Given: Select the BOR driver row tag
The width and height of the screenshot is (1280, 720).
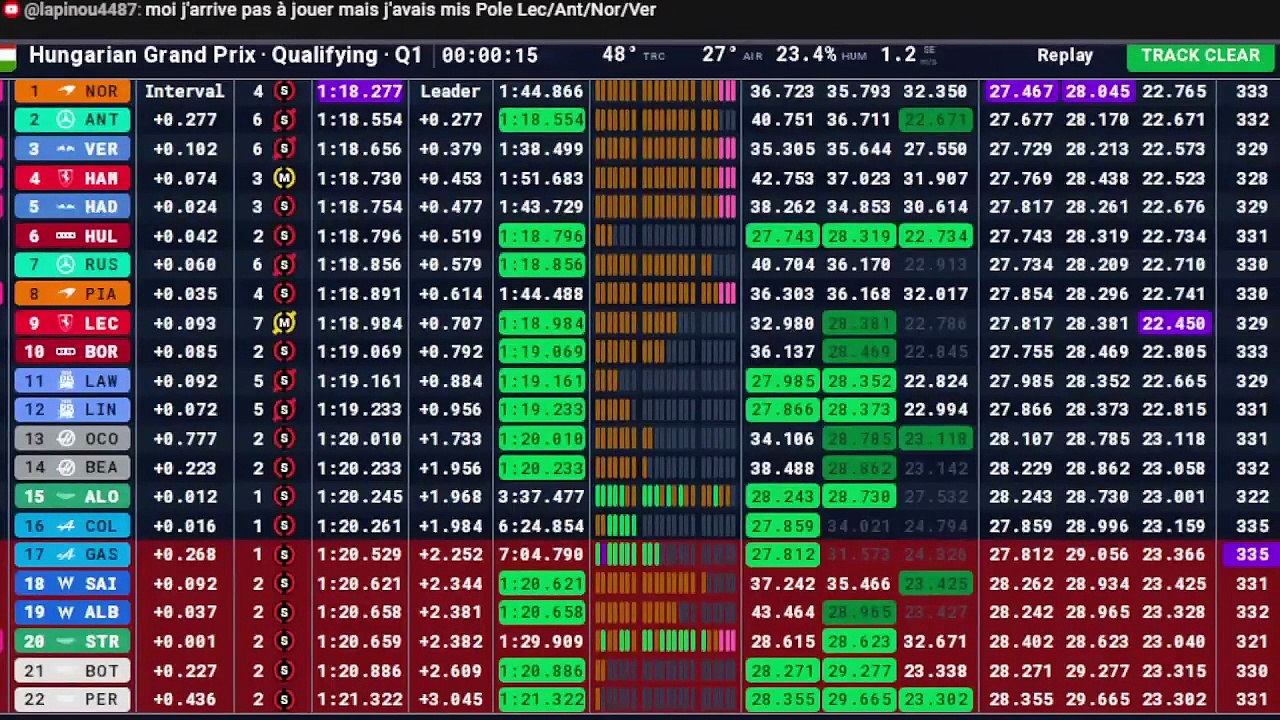Looking at the screenshot, I should point(72,352).
